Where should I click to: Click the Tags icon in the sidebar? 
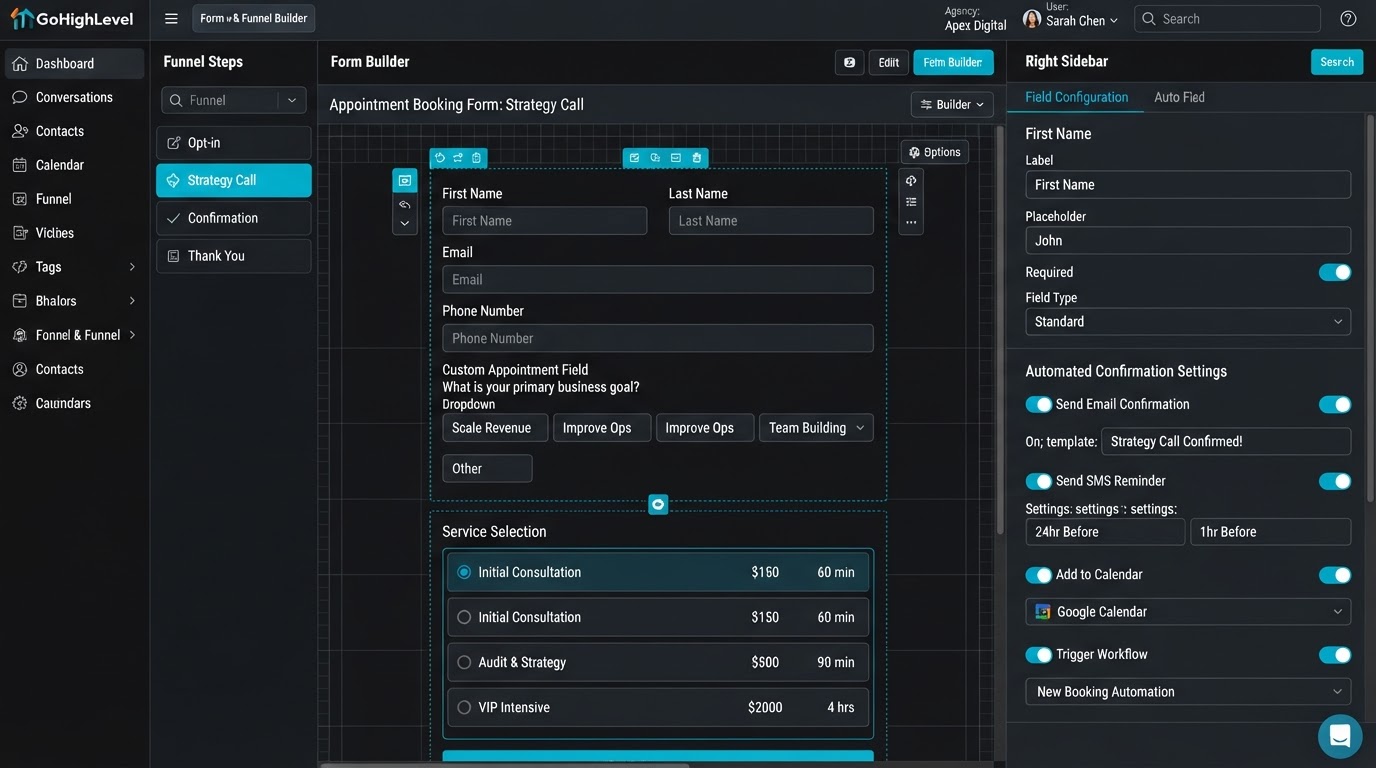pos(19,267)
